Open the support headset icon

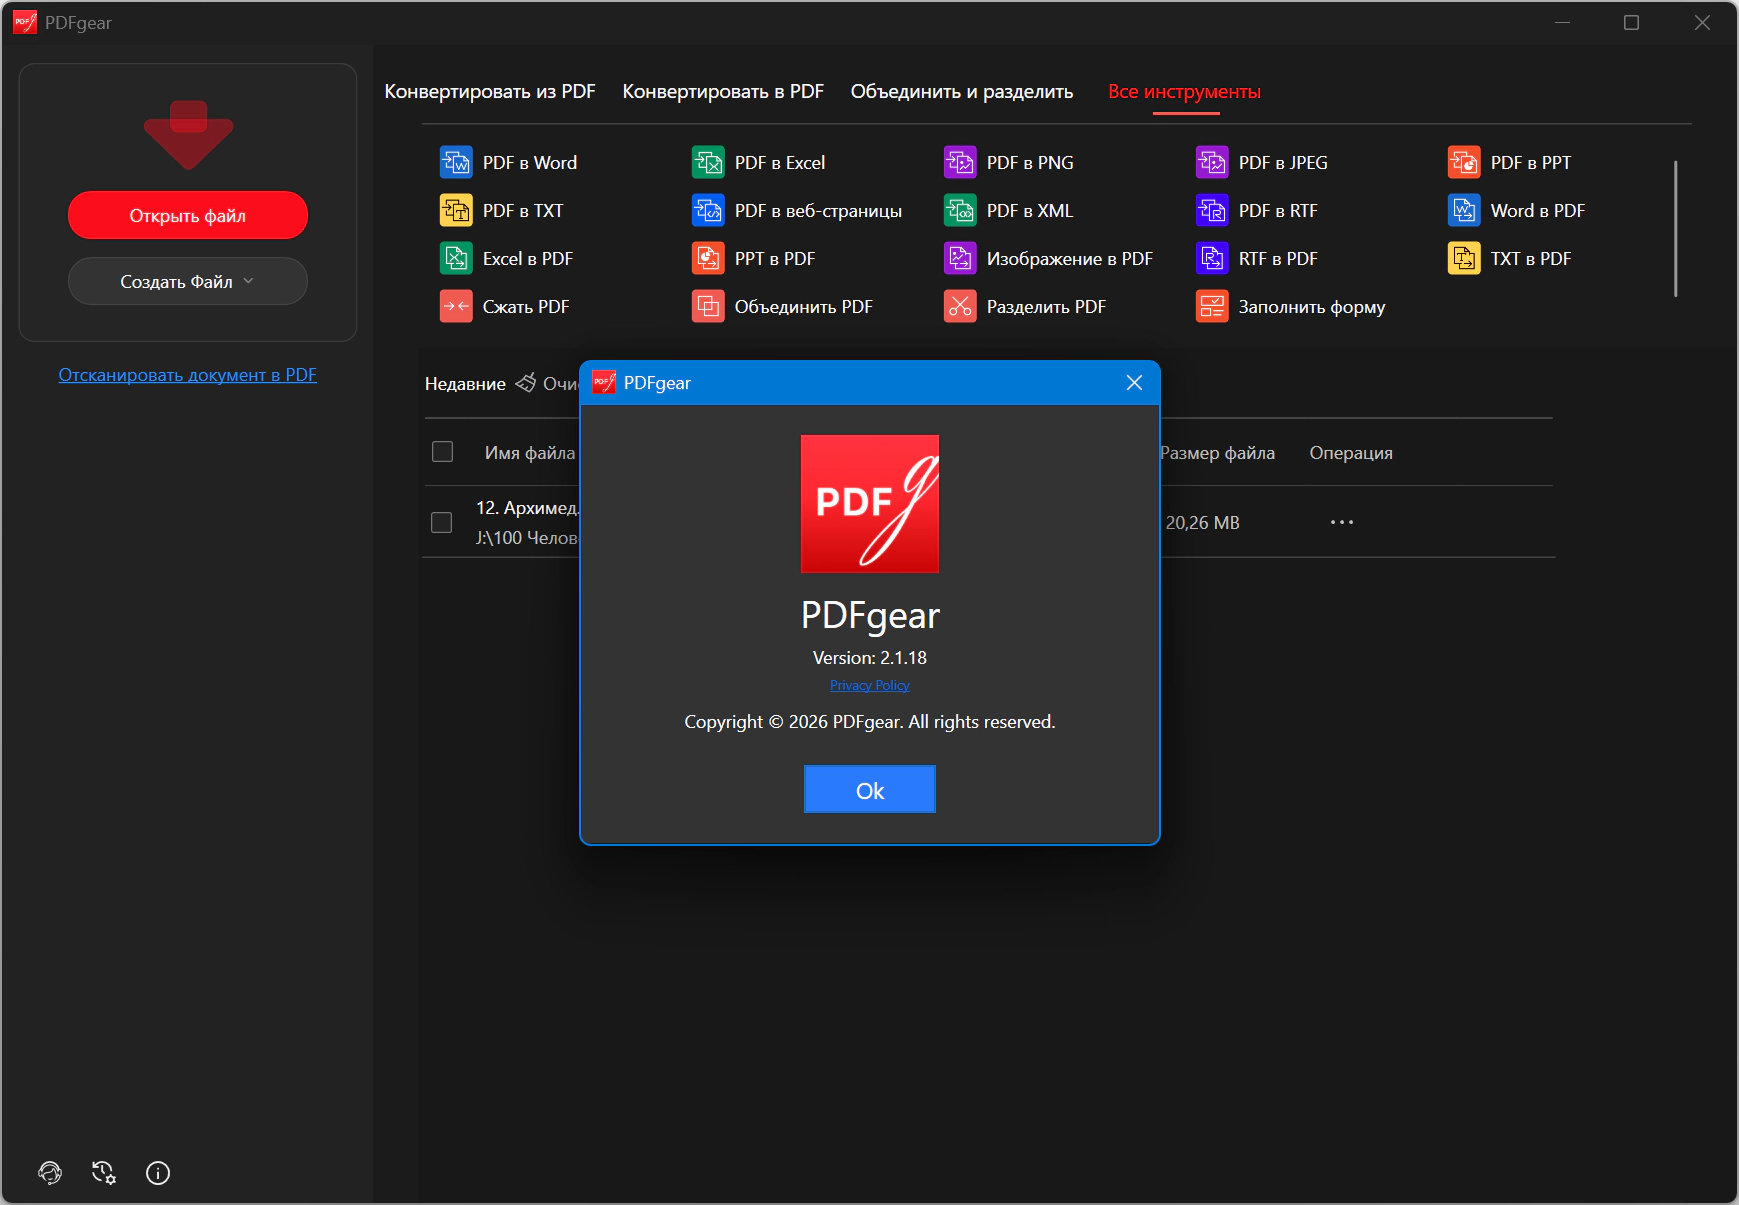[x=50, y=1173]
